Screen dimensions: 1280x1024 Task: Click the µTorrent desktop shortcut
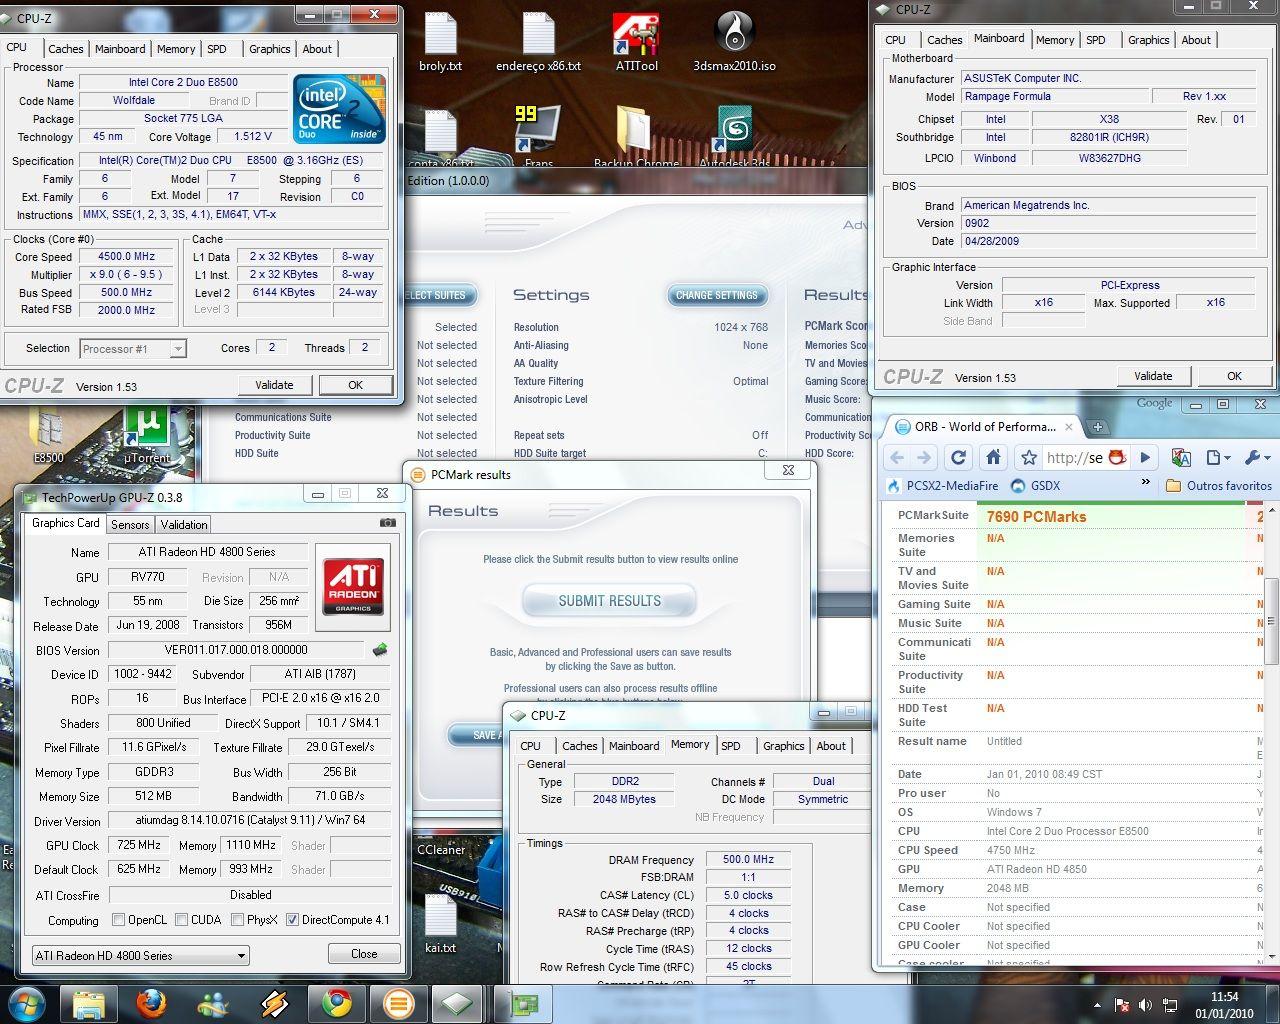click(x=147, y=436)
